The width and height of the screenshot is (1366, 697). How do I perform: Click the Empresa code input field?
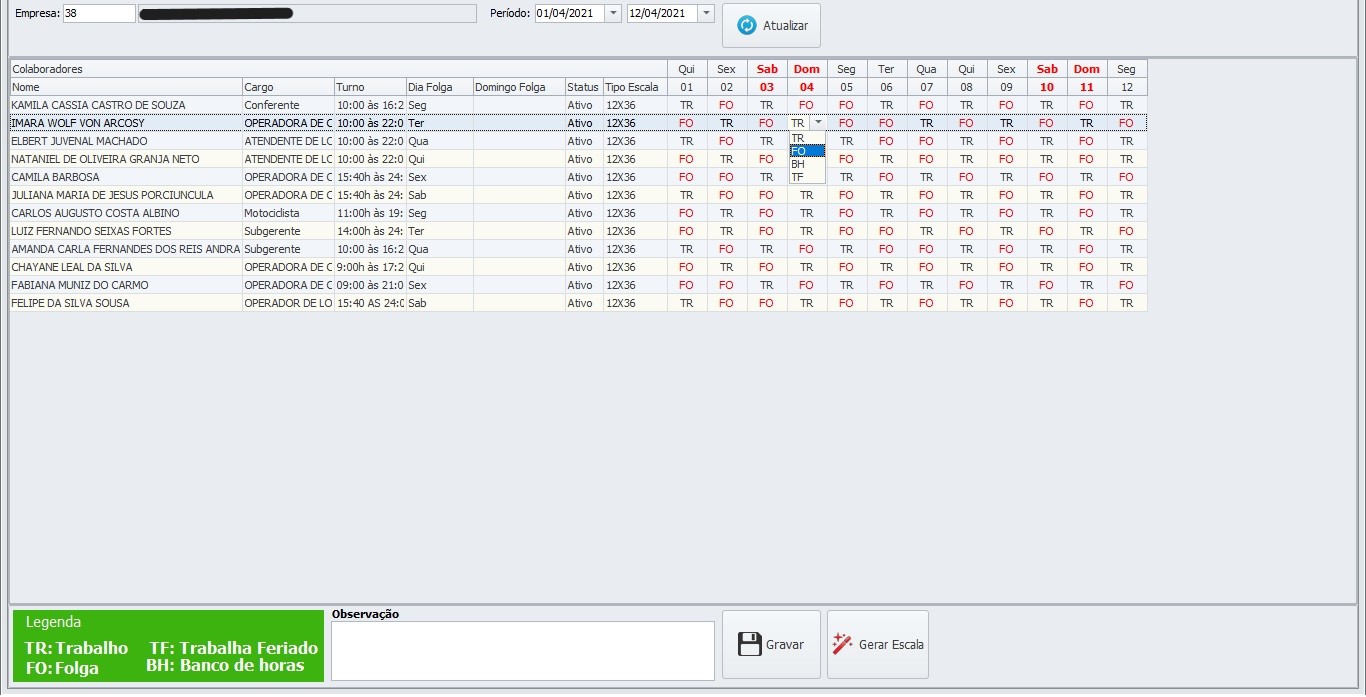coord(98,13)
